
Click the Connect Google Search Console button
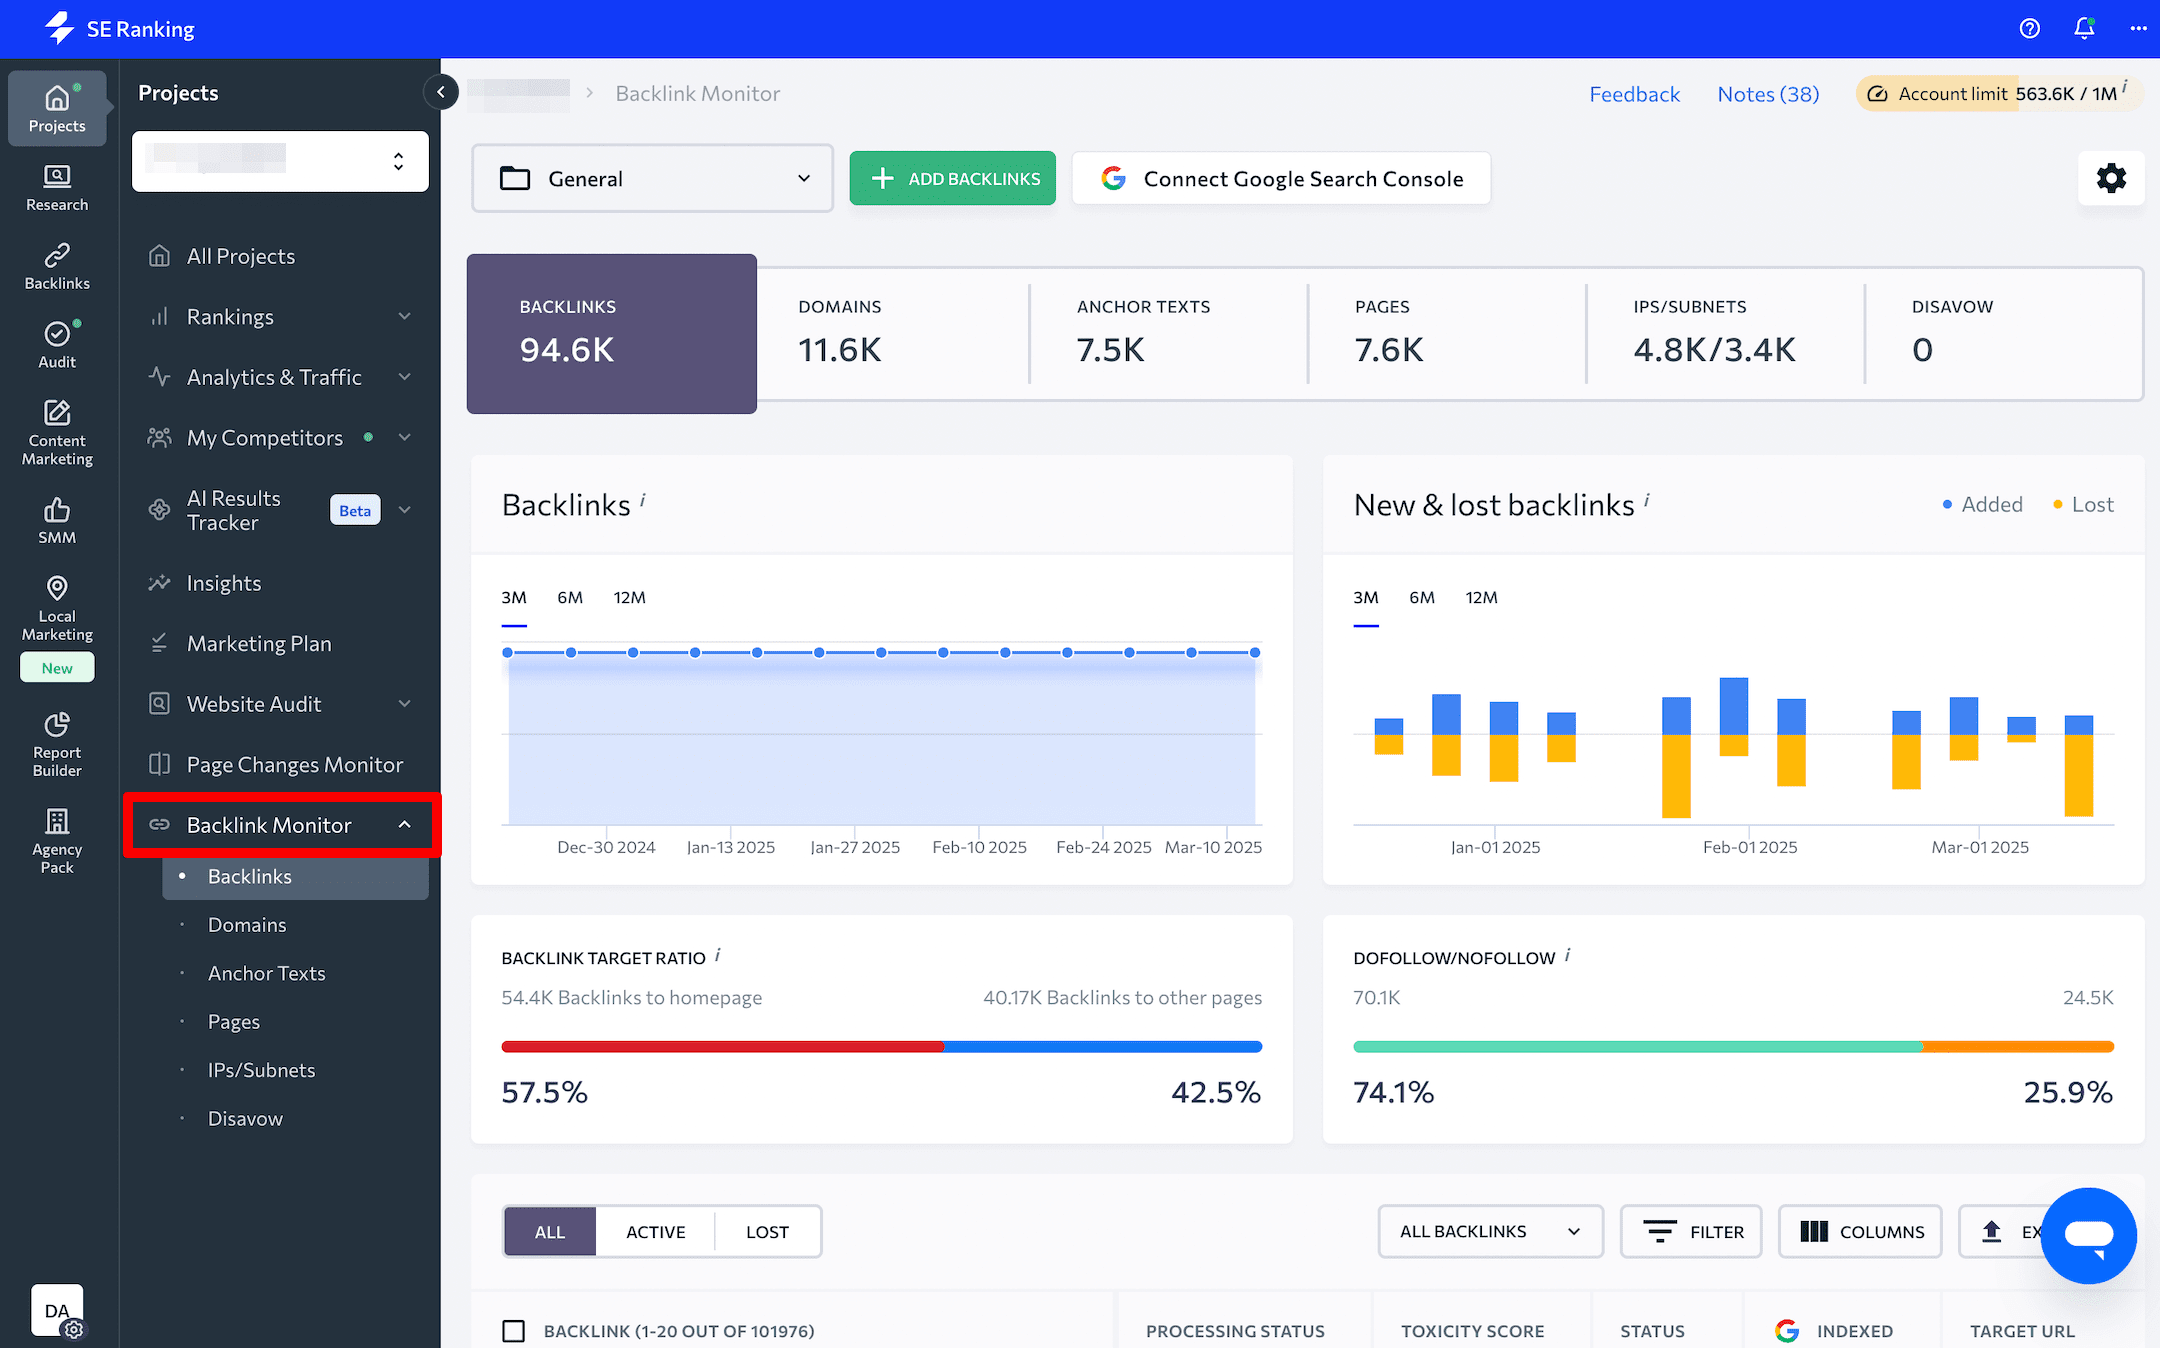(1281, 178)
